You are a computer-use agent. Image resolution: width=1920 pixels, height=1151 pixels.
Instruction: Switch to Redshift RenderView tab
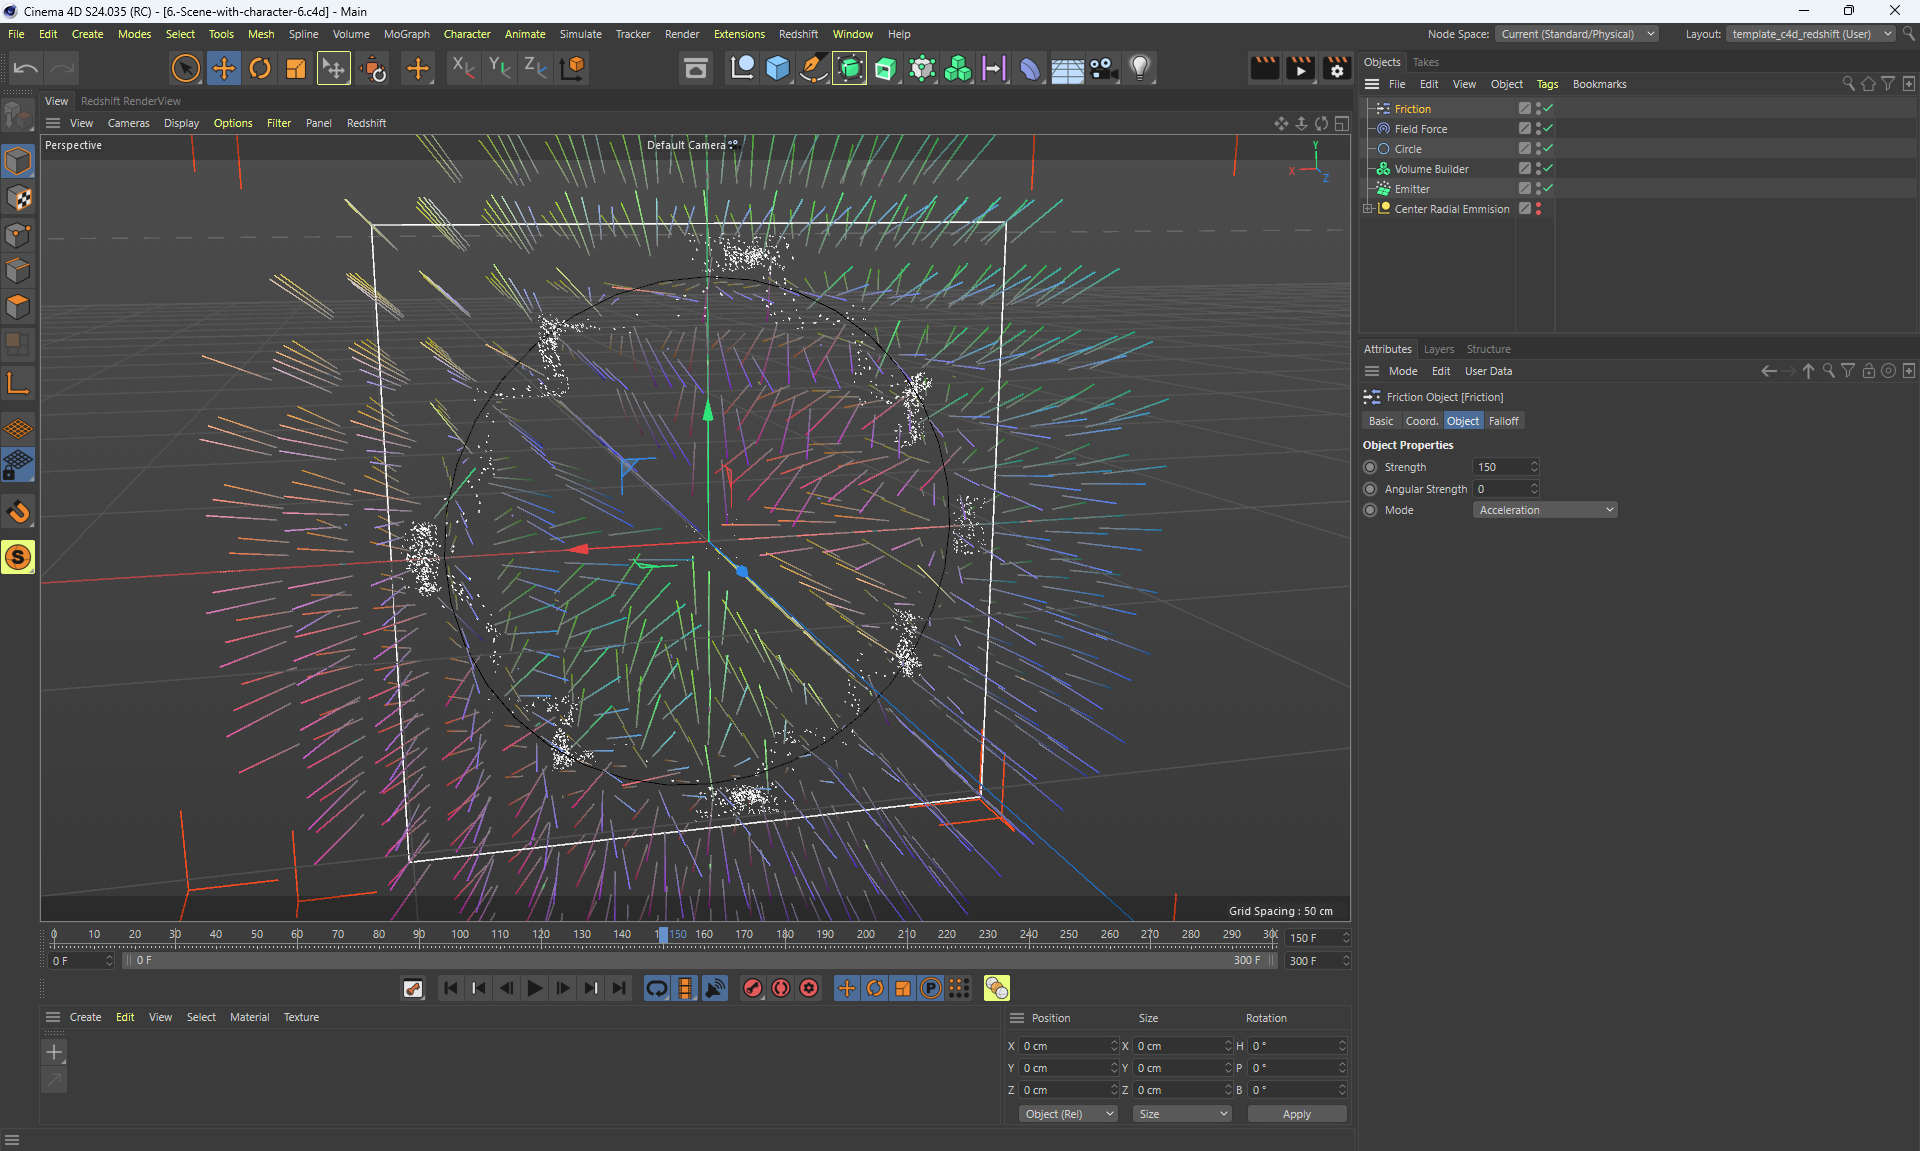pyautogui.click(x=131, y=101)
